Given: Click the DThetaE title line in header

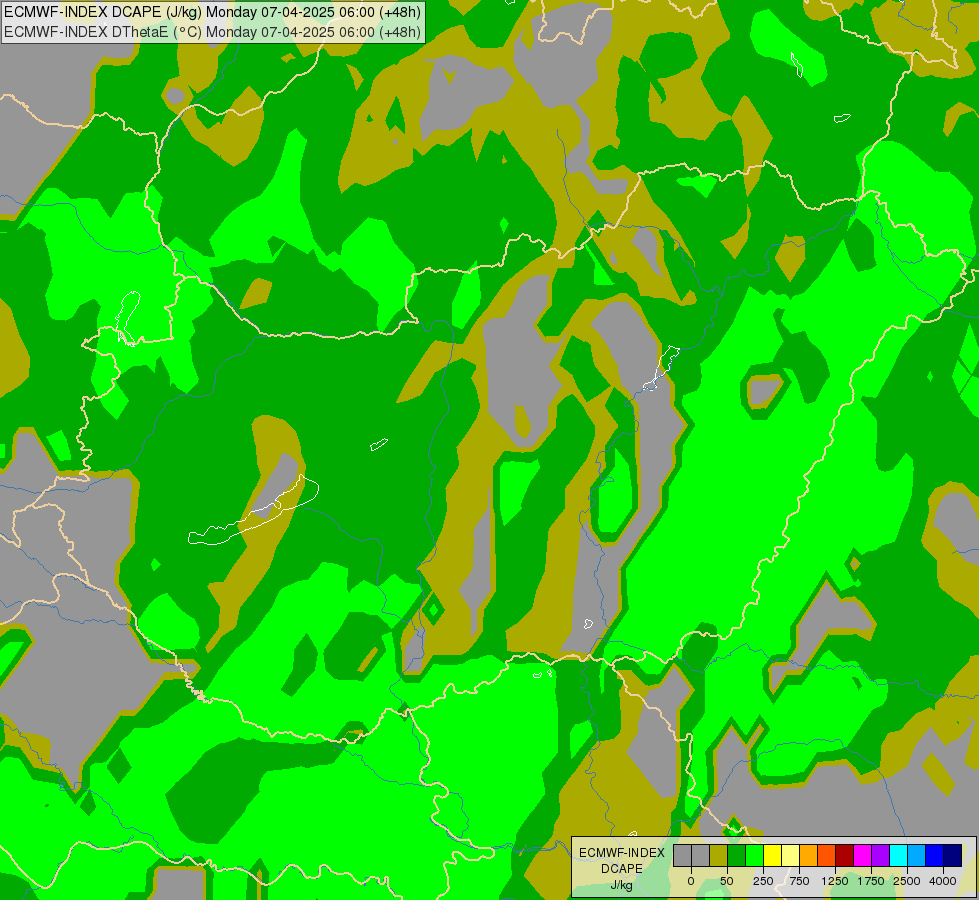Looking at the screenshot, I should tap(212, 32).
